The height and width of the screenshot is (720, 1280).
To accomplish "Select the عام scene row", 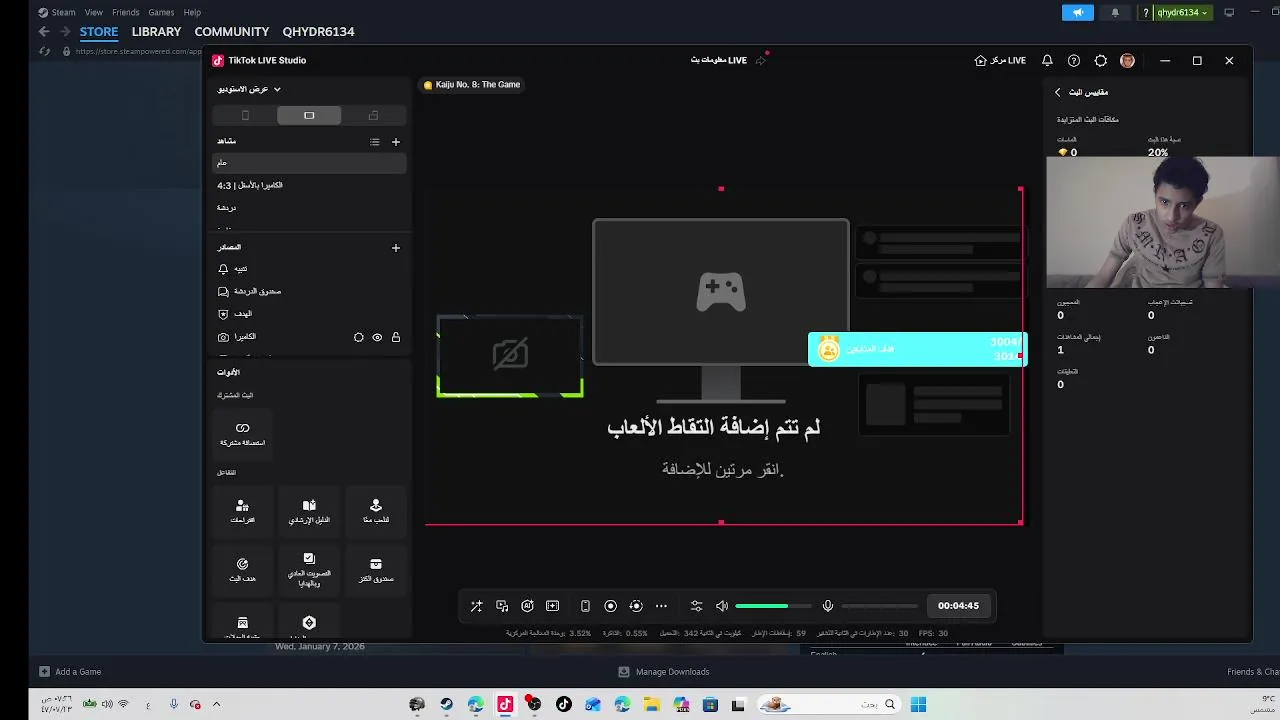I will click(x=309, y=162).
